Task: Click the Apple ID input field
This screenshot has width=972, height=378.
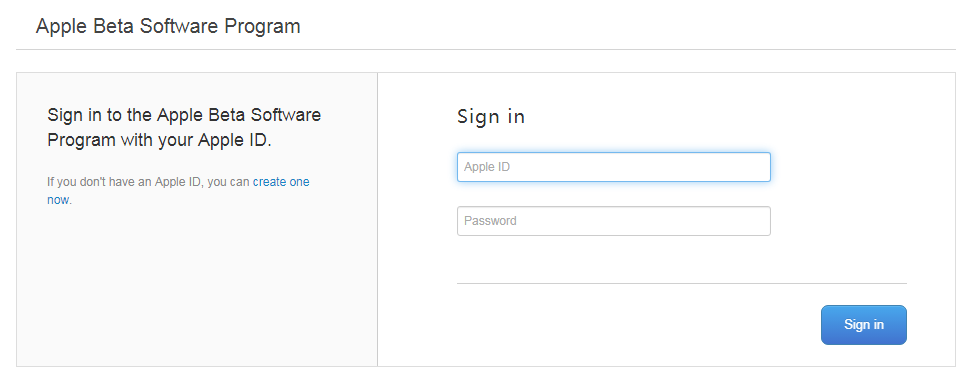Action: coord(614,167)
